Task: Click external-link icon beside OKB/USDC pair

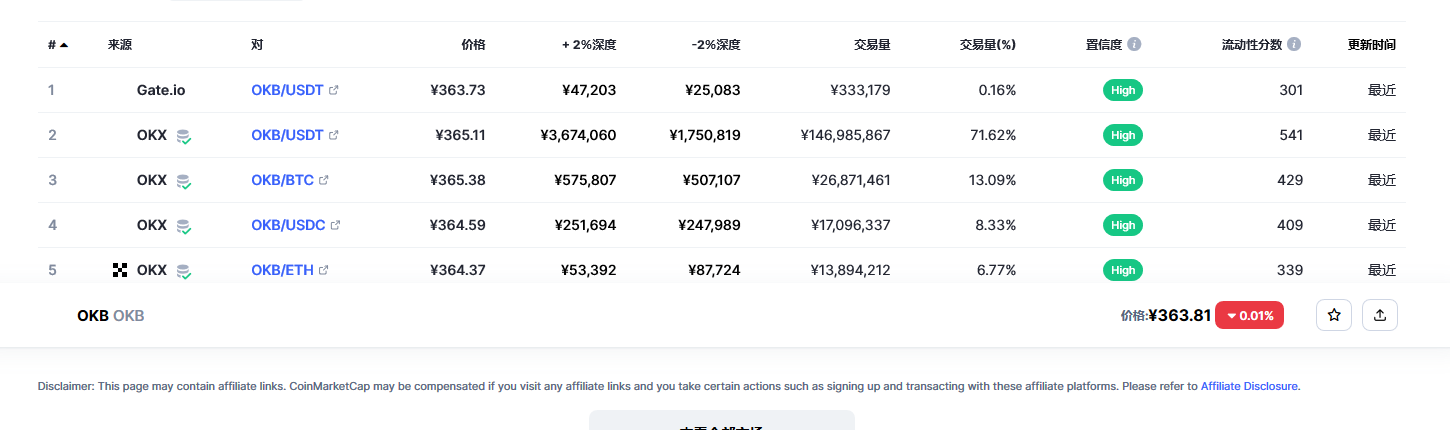Action: [336, 226]
